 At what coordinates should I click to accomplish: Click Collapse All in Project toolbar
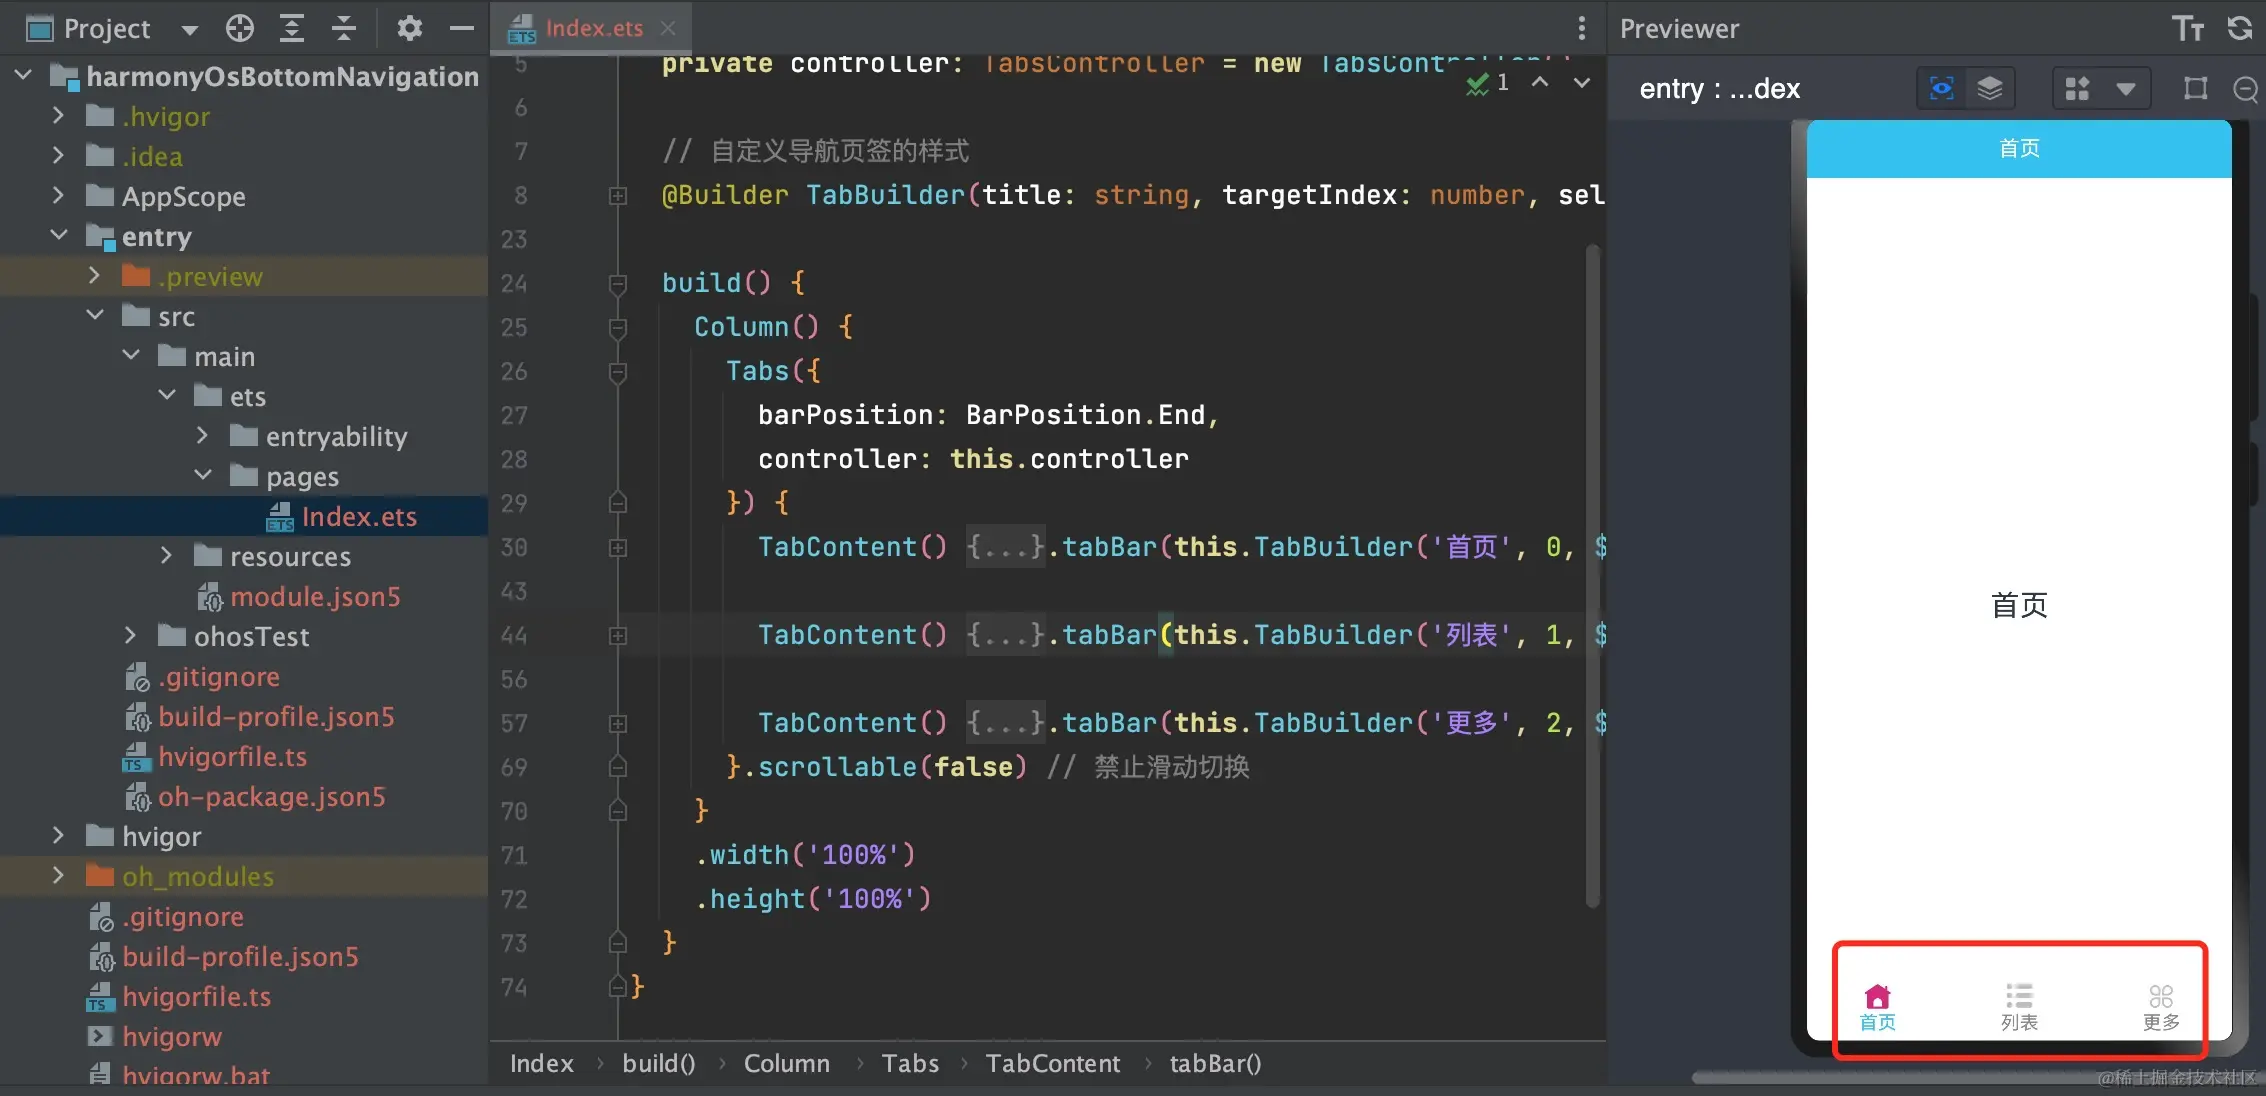[x=343, y=28]
